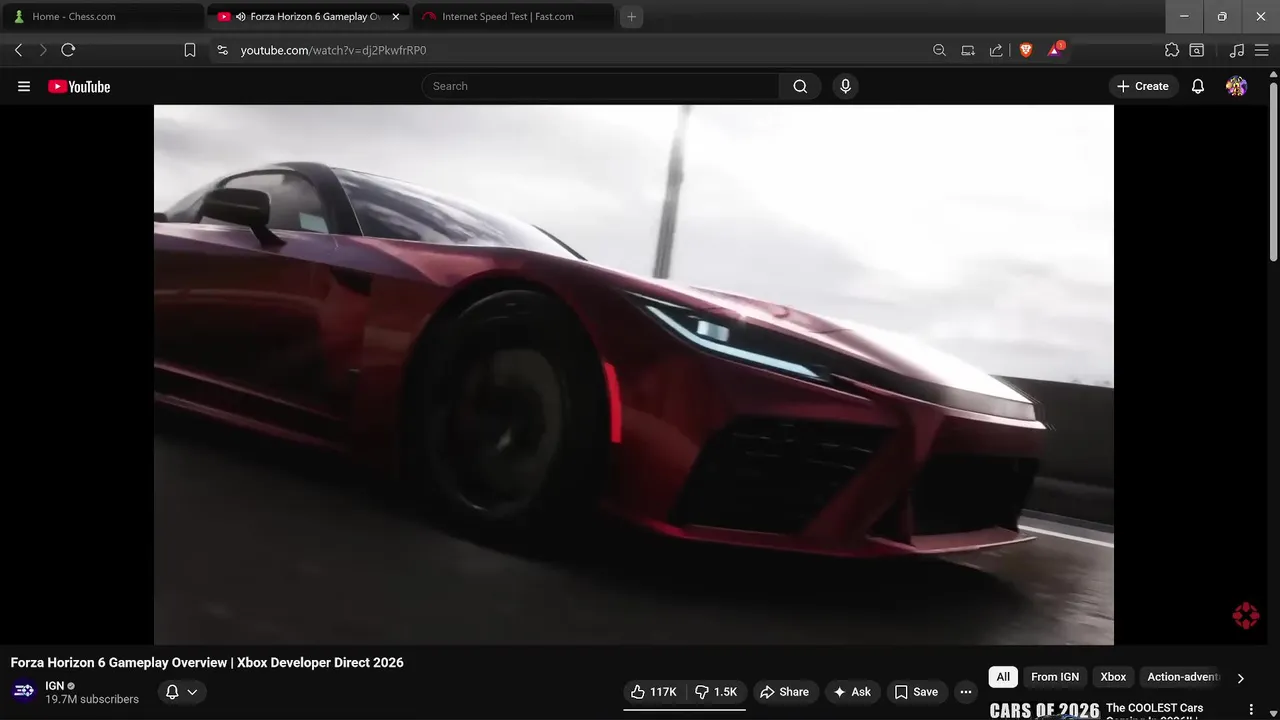This screenshot has width=1280, height=720.
Task: Open YouTube notifications bell
Action: tap(1198, 86)
